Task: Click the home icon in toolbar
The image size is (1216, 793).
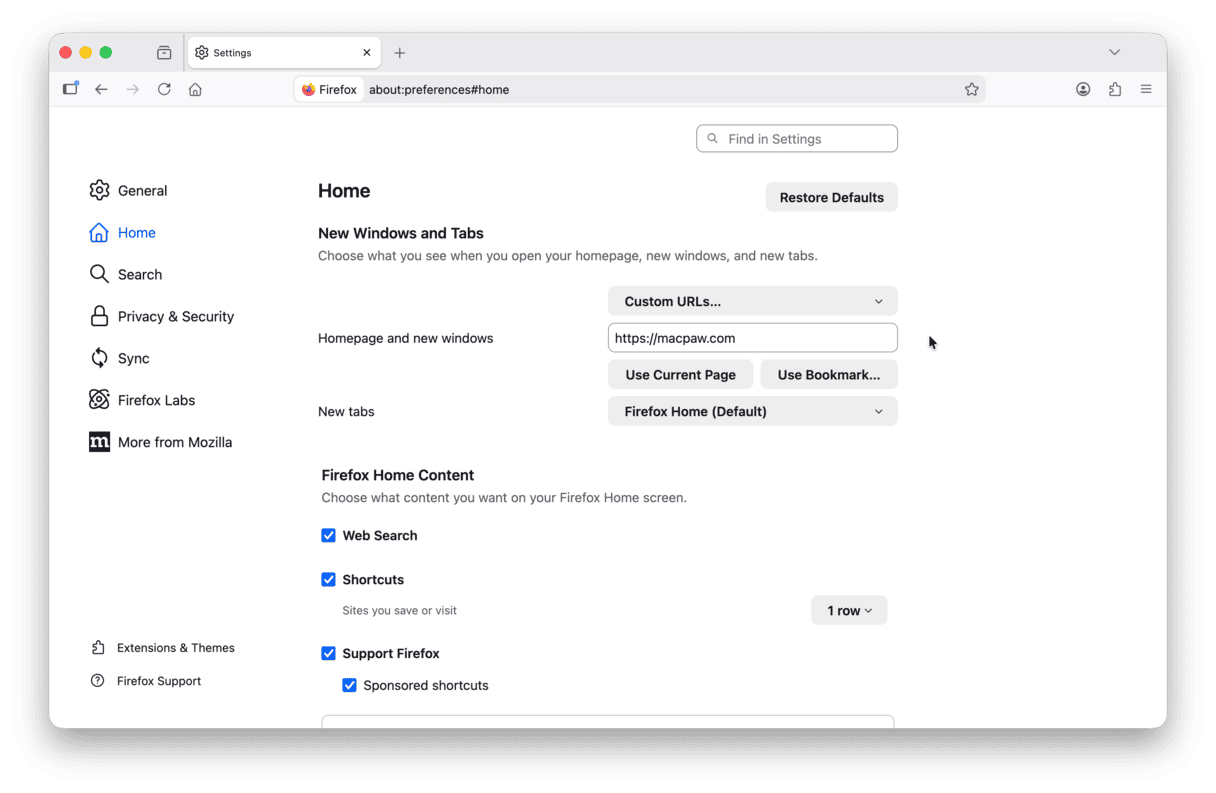Action: point(195,89)
